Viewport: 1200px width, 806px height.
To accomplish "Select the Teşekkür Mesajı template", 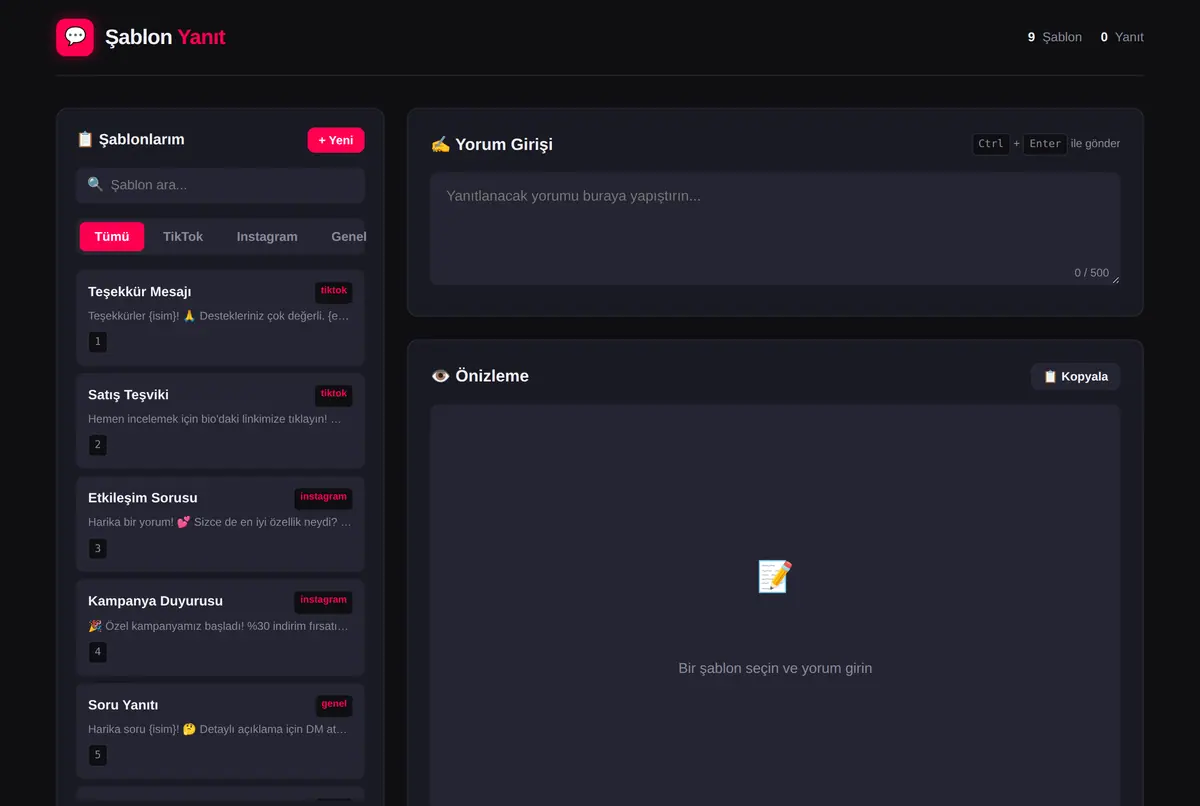I will click(x=220, y=317).
